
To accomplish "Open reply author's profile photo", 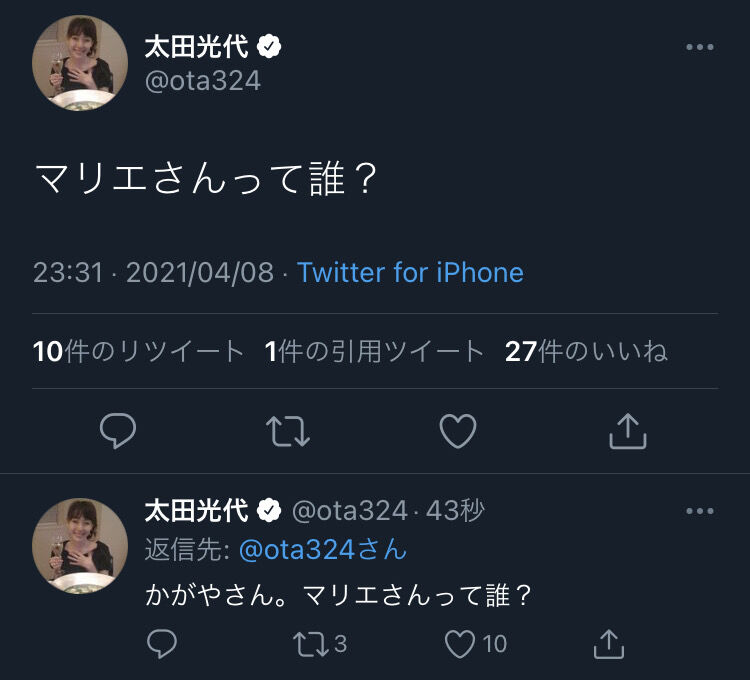I will coord(80,546).
